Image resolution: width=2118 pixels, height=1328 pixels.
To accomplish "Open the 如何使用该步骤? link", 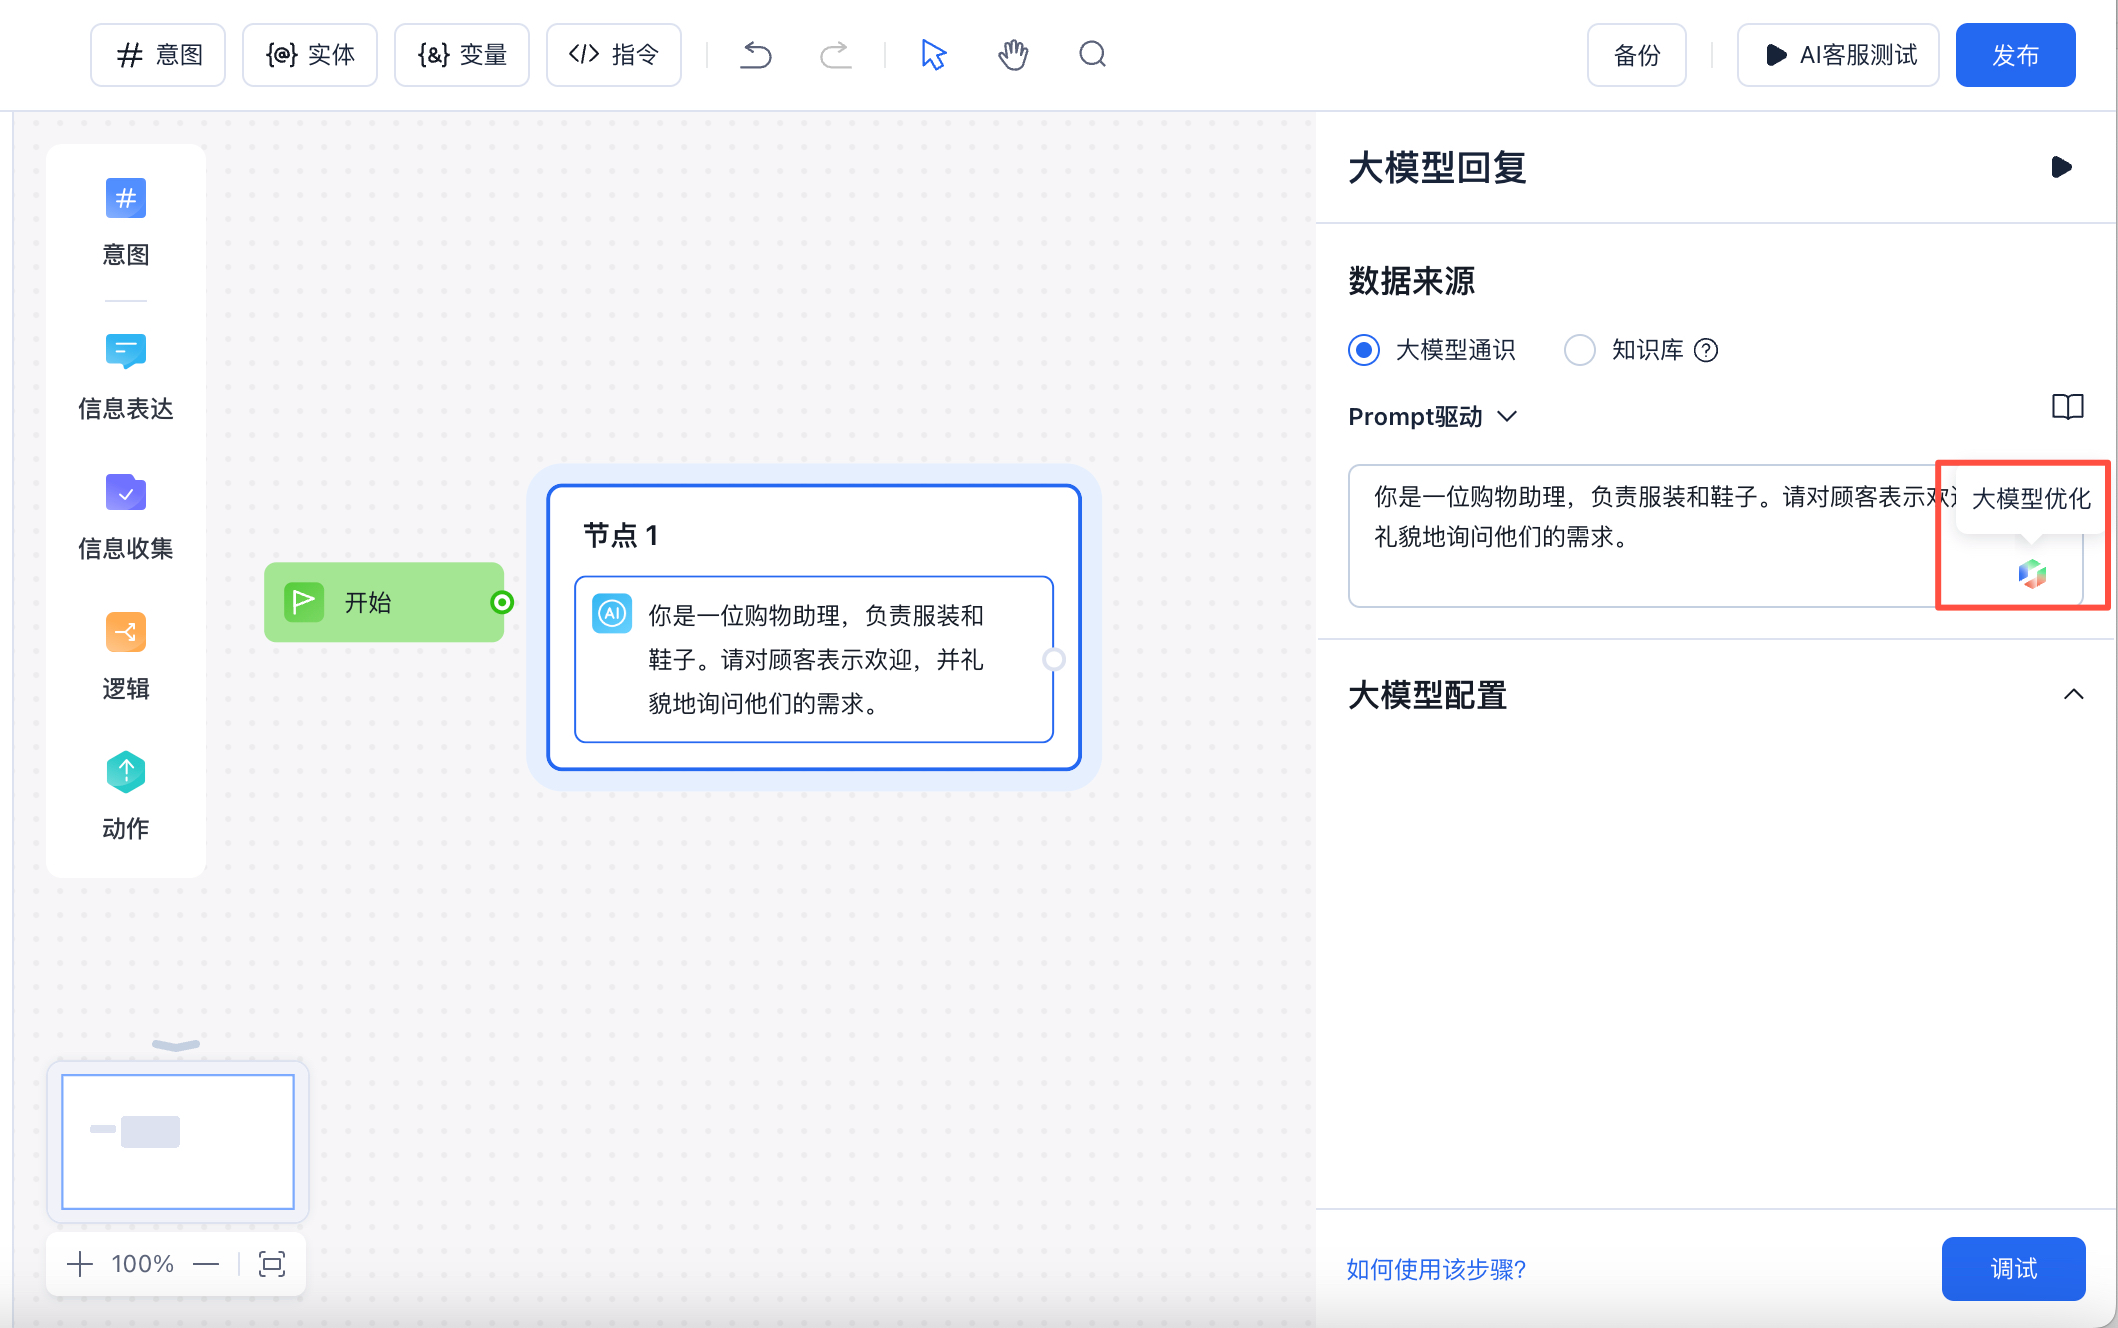I will (1435, 1269).
